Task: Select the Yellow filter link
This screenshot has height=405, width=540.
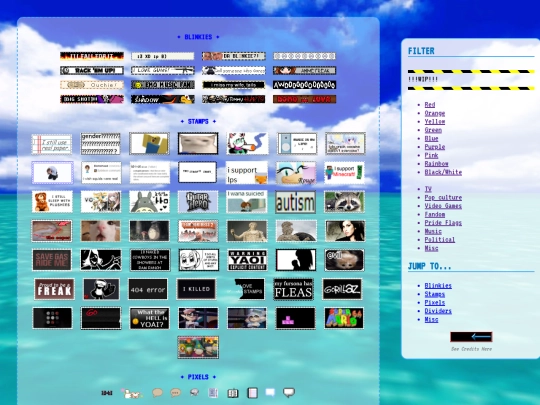Action: click(x=435, y=122)
